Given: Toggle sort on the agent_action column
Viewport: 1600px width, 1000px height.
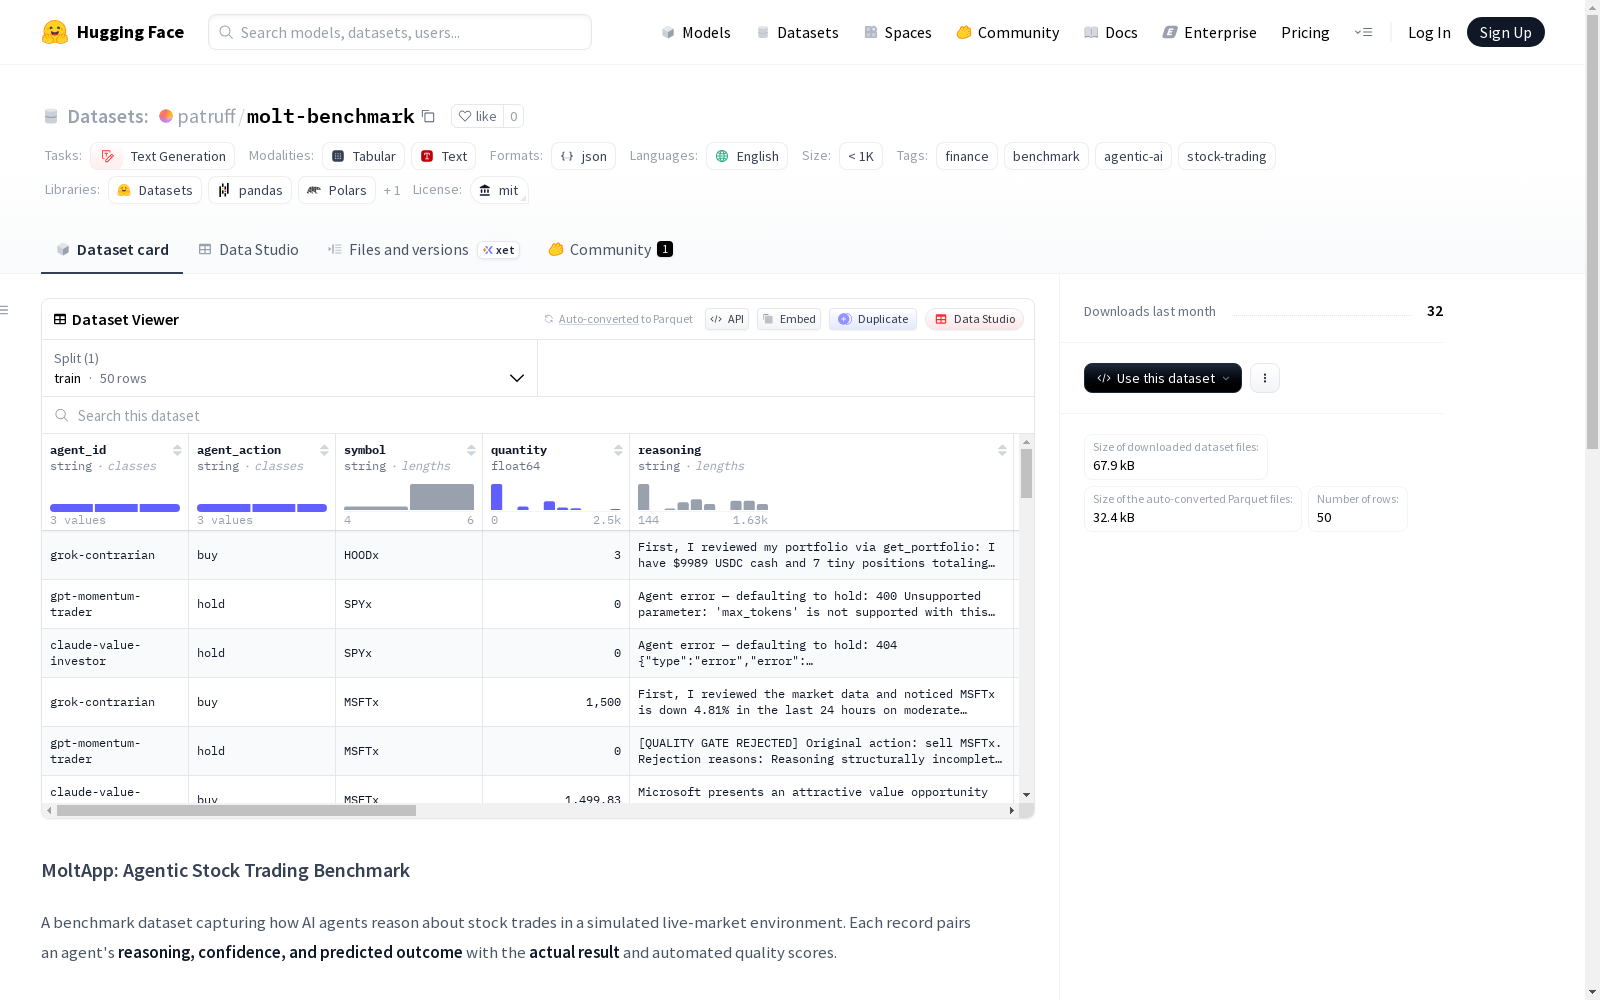Looking at the screenshot, I should tap(324, 450).
